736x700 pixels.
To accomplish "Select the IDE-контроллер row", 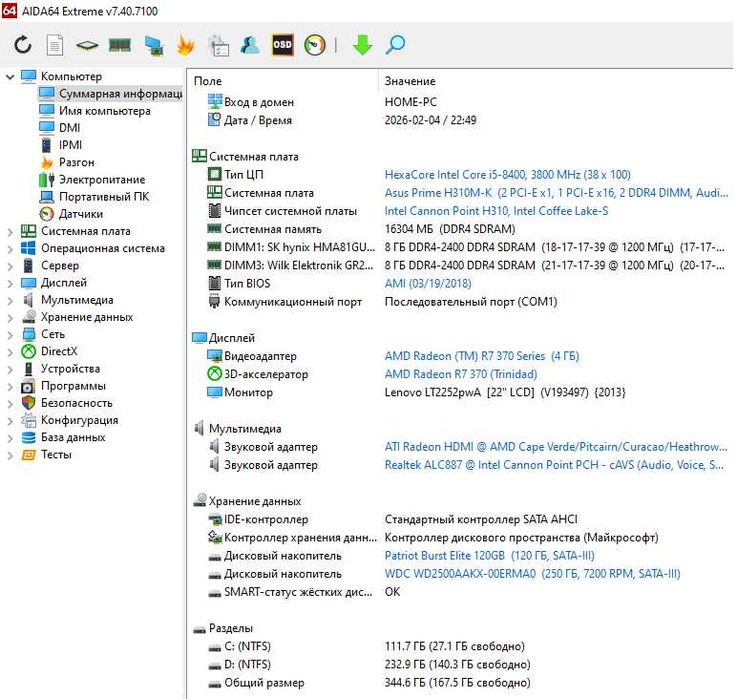I will pyautogui.click(x=462, y=520).
